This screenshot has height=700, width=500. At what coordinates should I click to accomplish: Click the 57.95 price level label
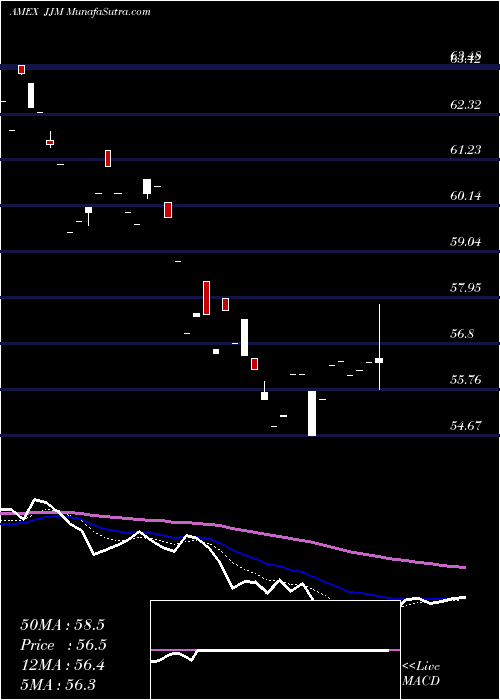pyautogui.click(x=466, y=288)
